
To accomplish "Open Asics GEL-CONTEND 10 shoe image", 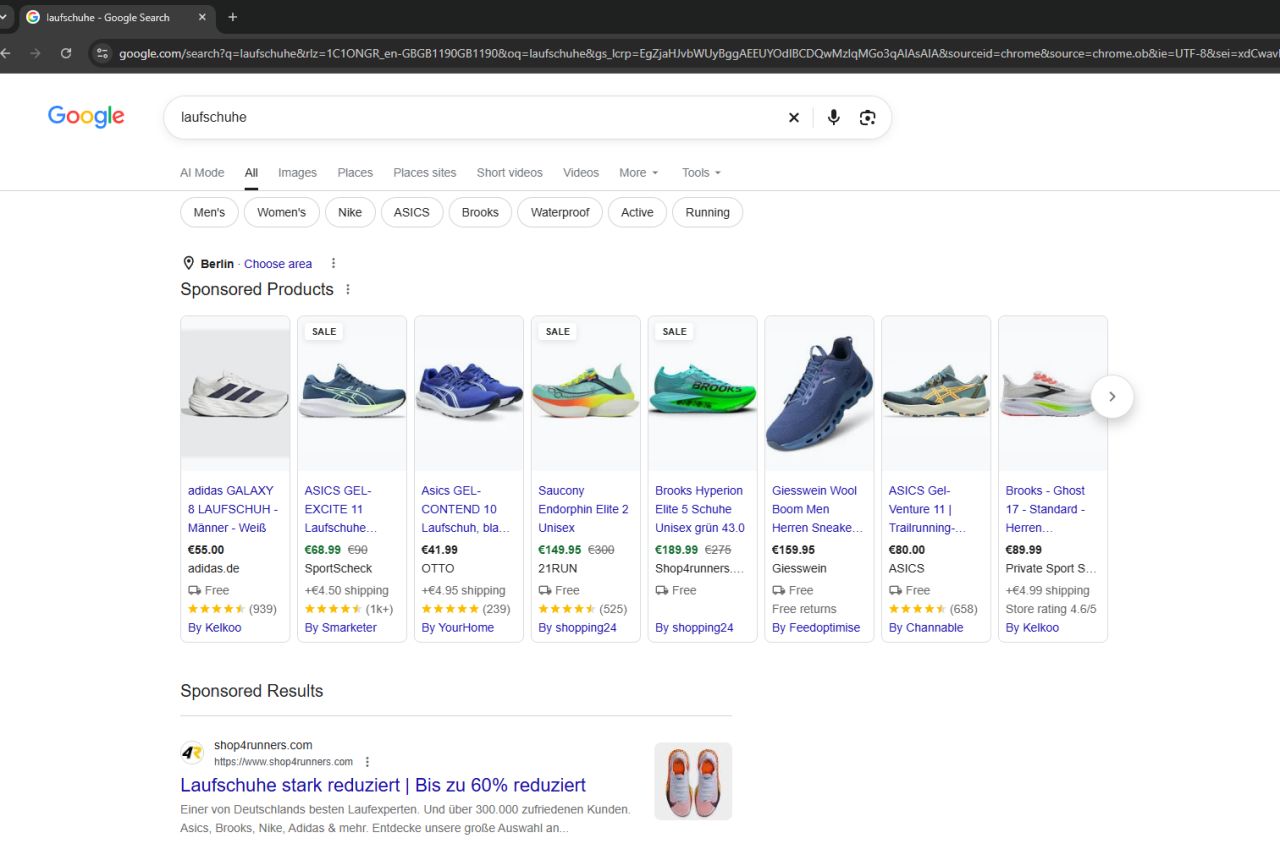I will [x=469, y=394].
